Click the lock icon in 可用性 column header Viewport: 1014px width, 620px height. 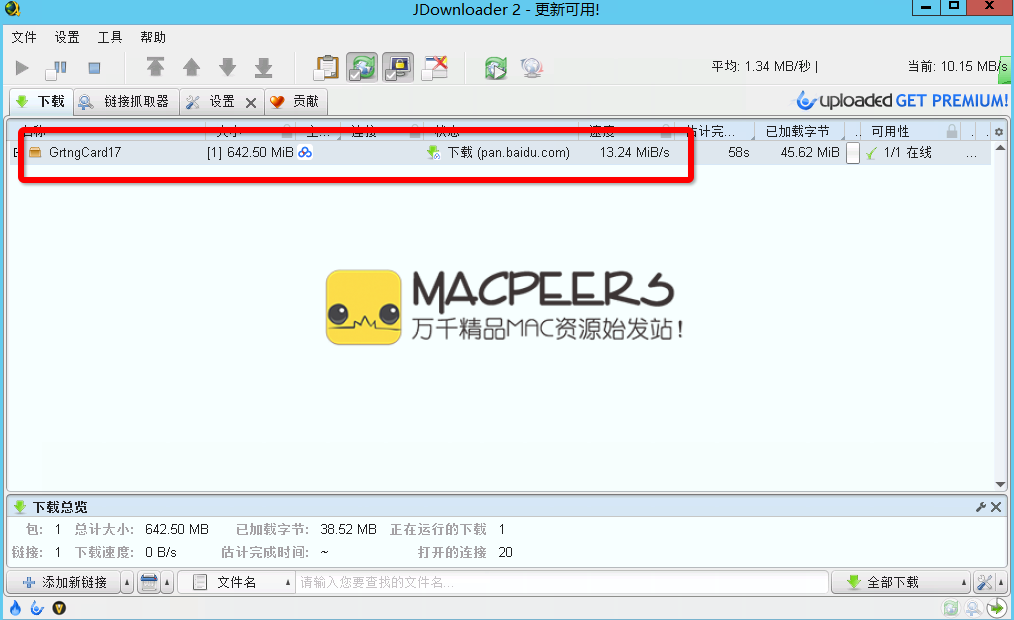952,131
